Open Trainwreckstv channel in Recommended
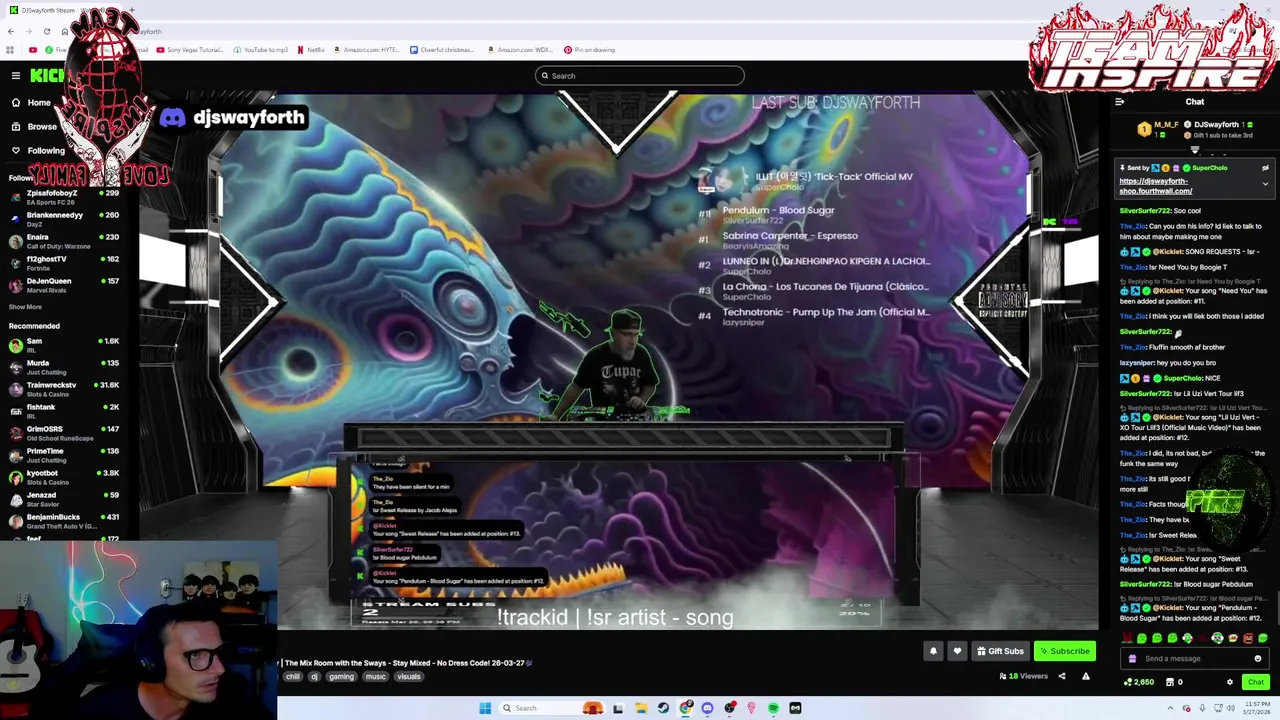Screen dimensions: 1280x720 click(x=64, y=389)
